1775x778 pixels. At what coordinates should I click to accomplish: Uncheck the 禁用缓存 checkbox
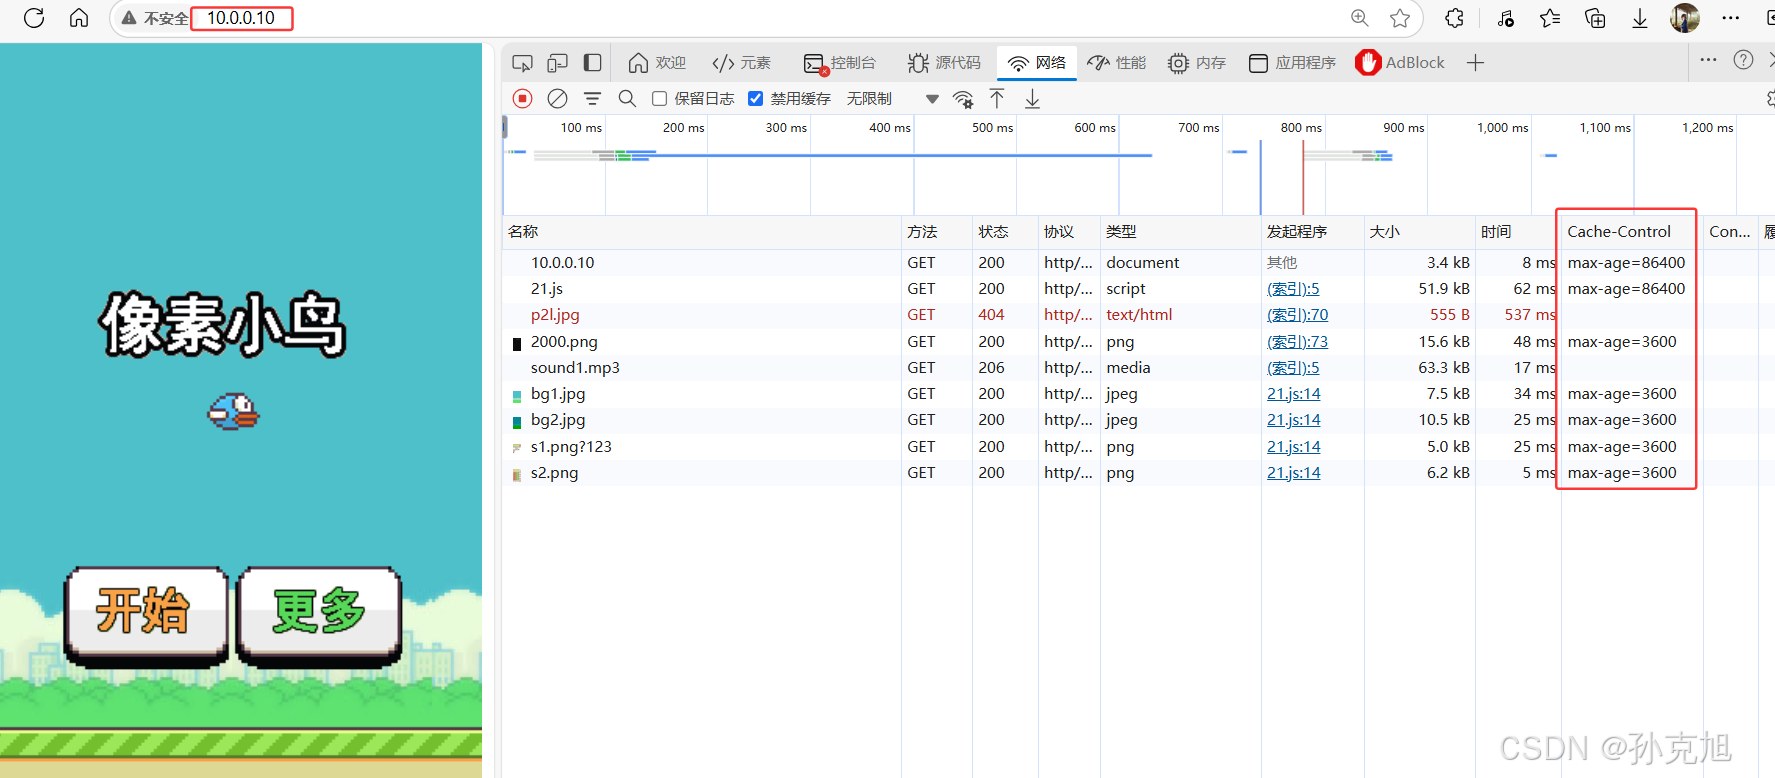(755, 98)
